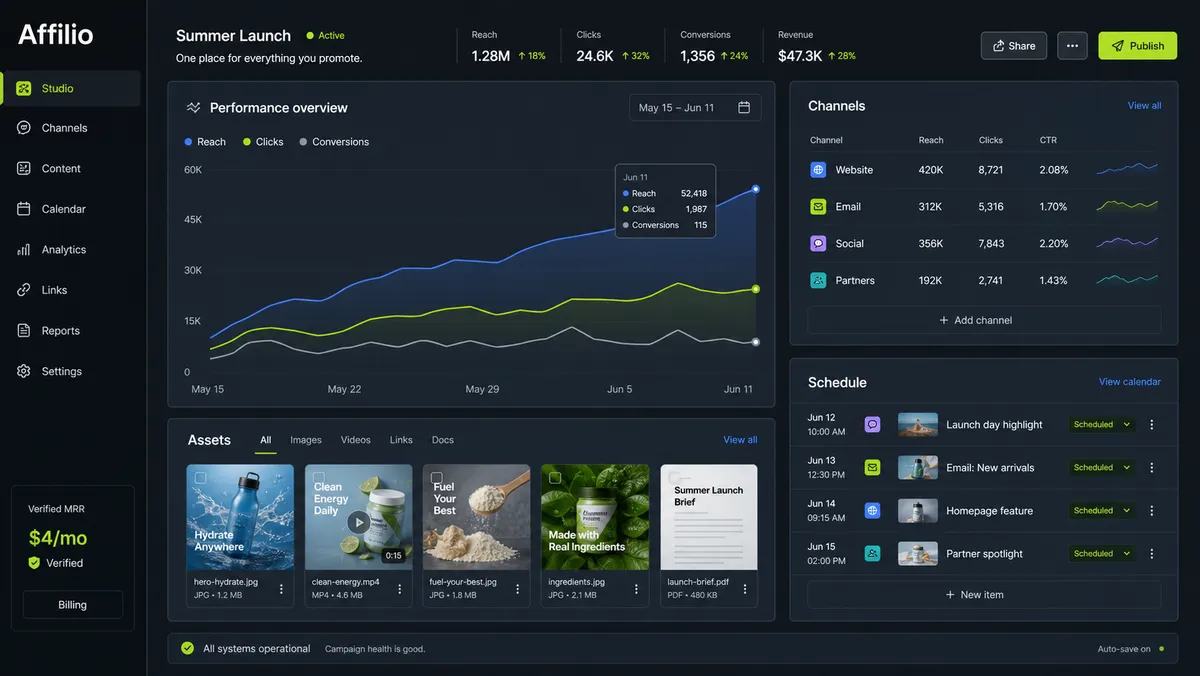Image resolution: width=1200 pixels, height=676 pixels.
Task: Click the Website channel globe icon
Action: (x=818, y=170)
